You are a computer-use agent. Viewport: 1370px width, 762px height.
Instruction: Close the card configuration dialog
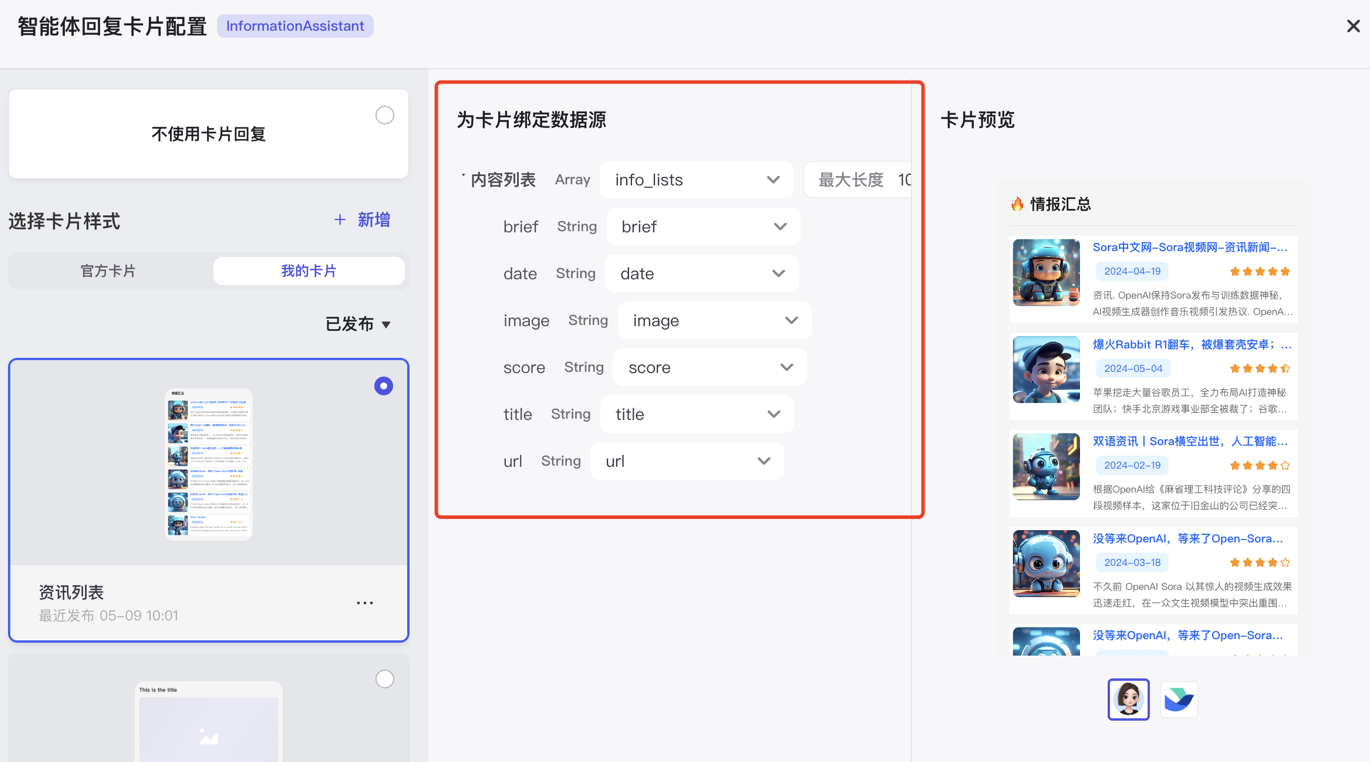[x=1353, y=26]
